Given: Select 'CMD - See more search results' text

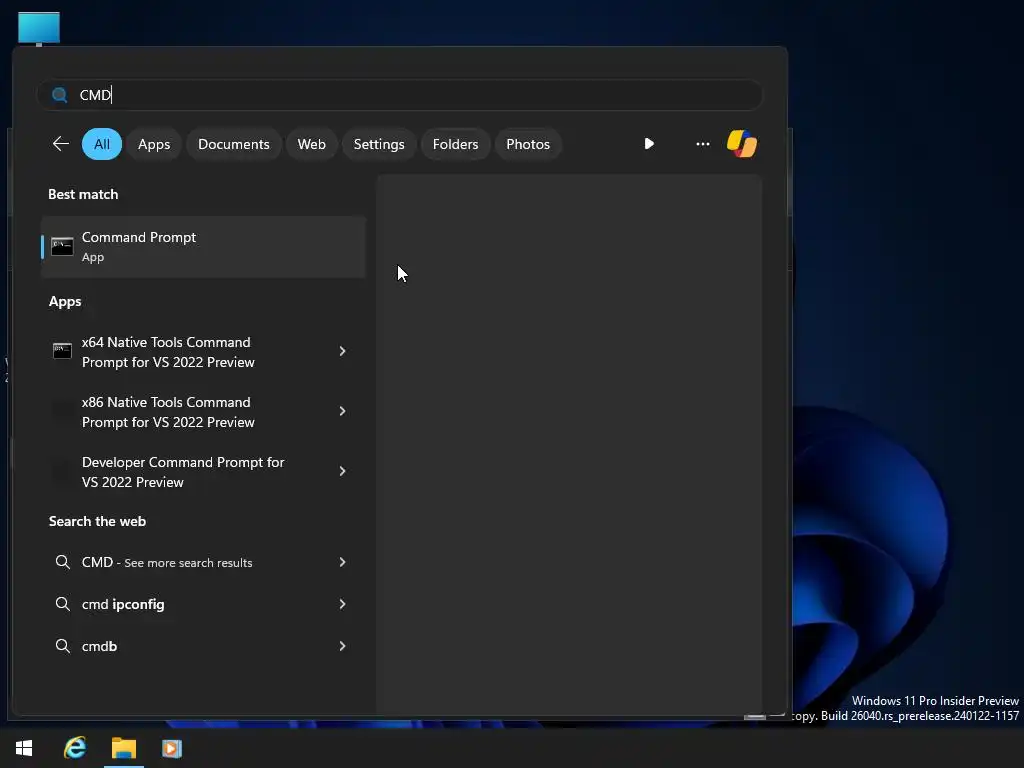Looking at the screenshot, I should [x=167, y=562].
